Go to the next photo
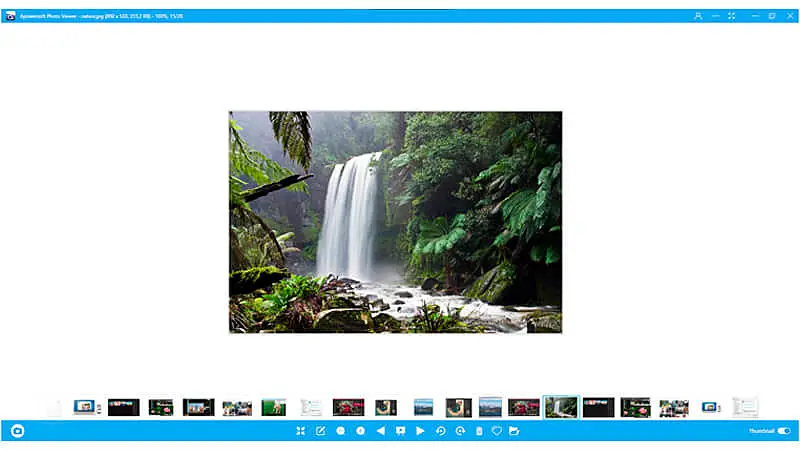 [420, 431]
